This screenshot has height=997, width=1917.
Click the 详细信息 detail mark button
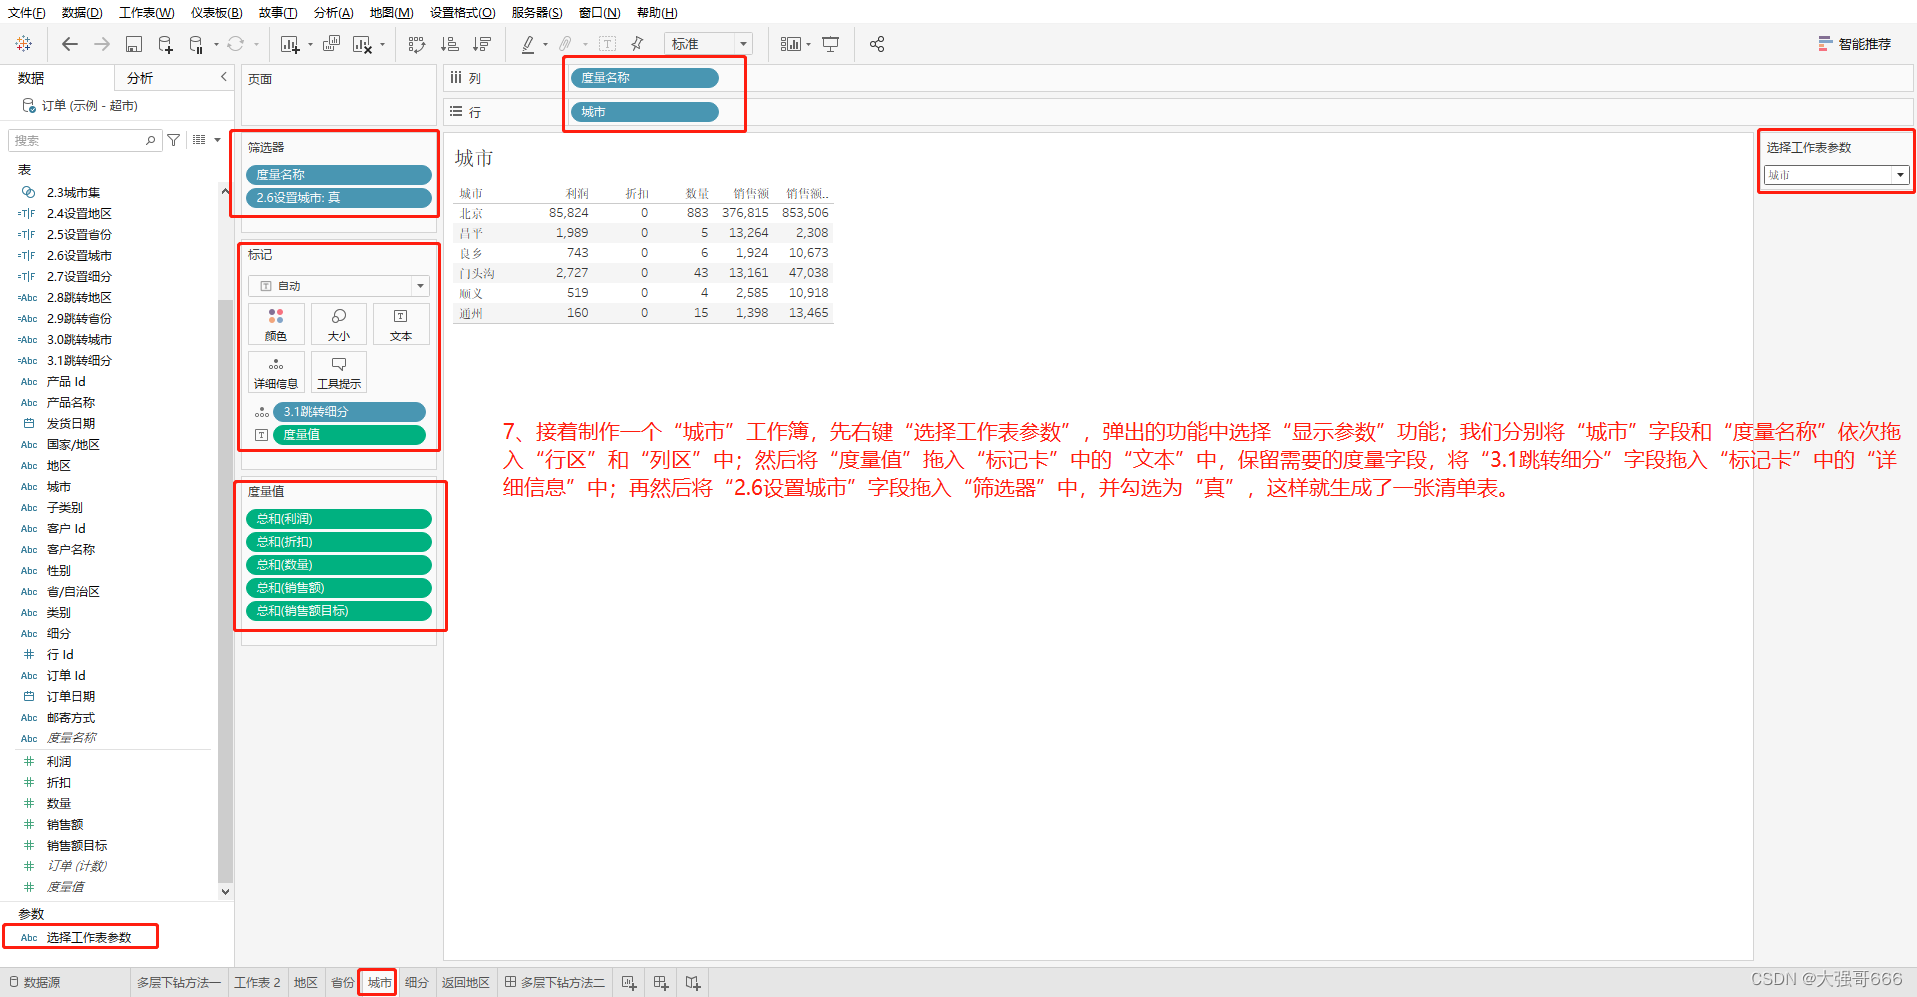click(276, 372)
